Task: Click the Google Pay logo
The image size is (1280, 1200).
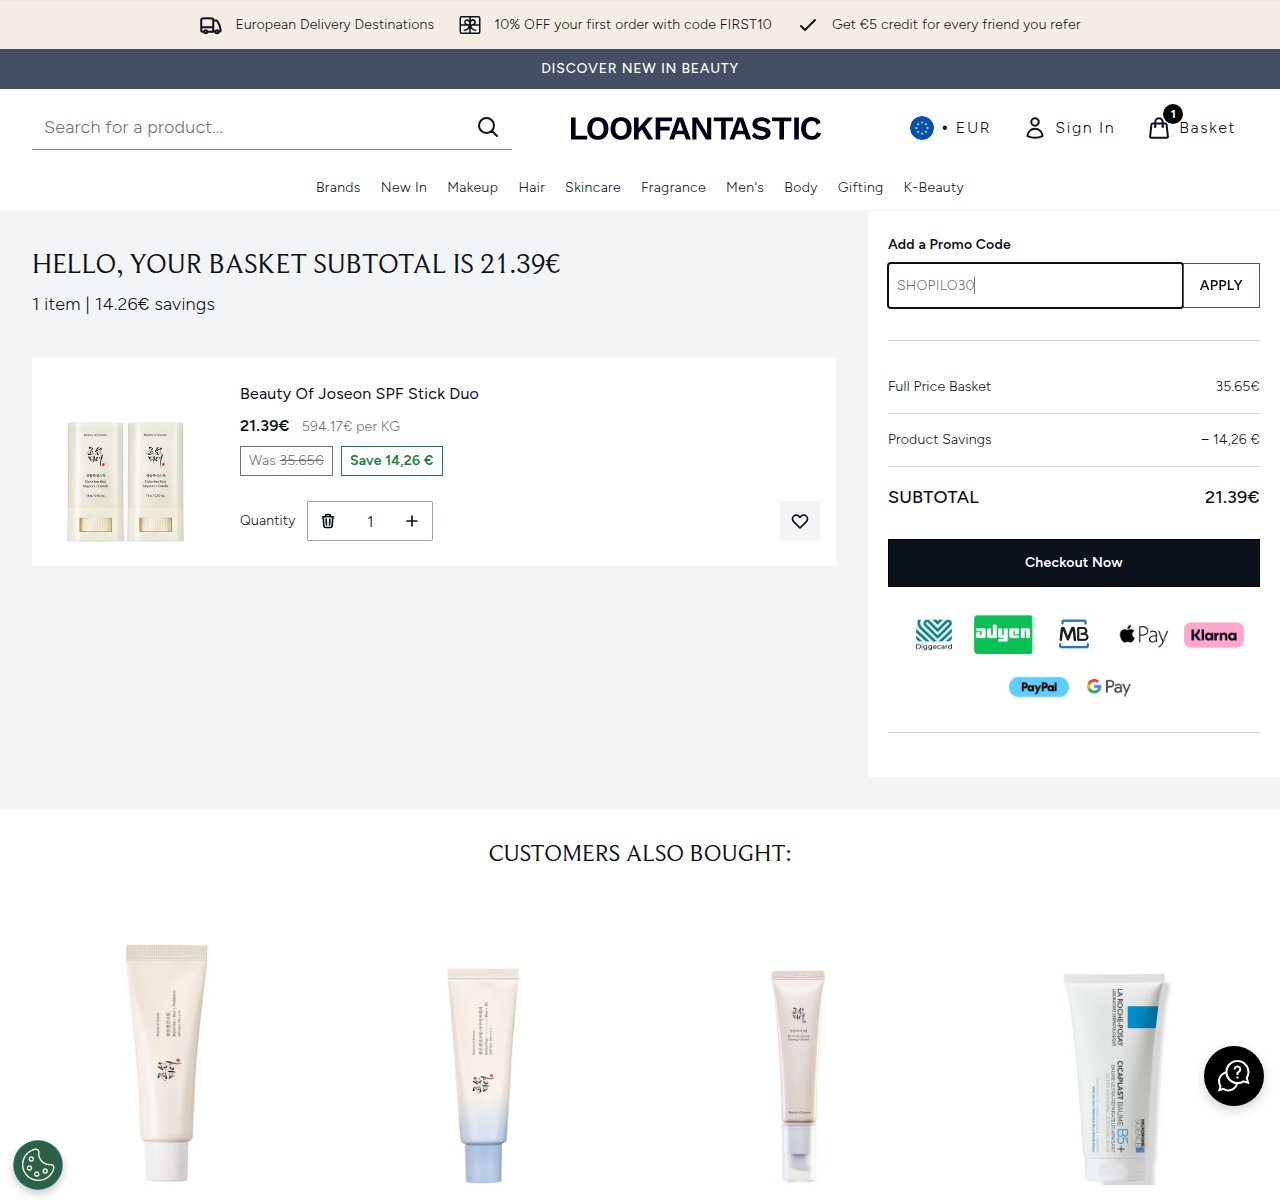Action: click(1109, 687)
